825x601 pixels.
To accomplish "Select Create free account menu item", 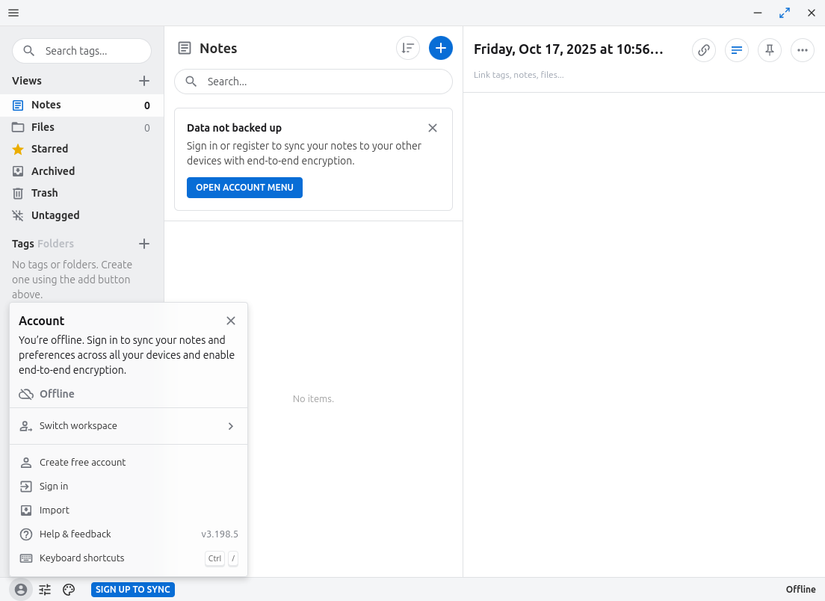I will click(83, 463).
